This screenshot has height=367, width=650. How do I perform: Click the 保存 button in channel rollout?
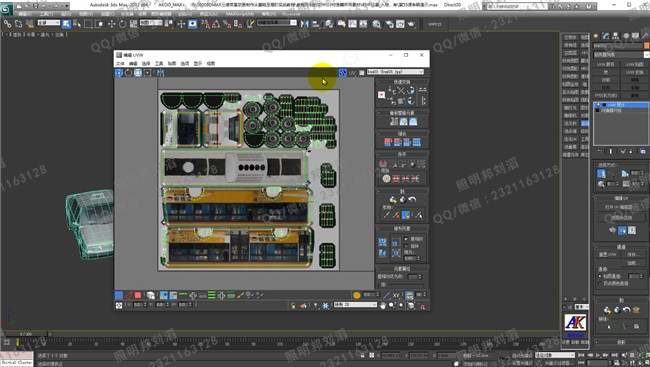coord(632,255)
